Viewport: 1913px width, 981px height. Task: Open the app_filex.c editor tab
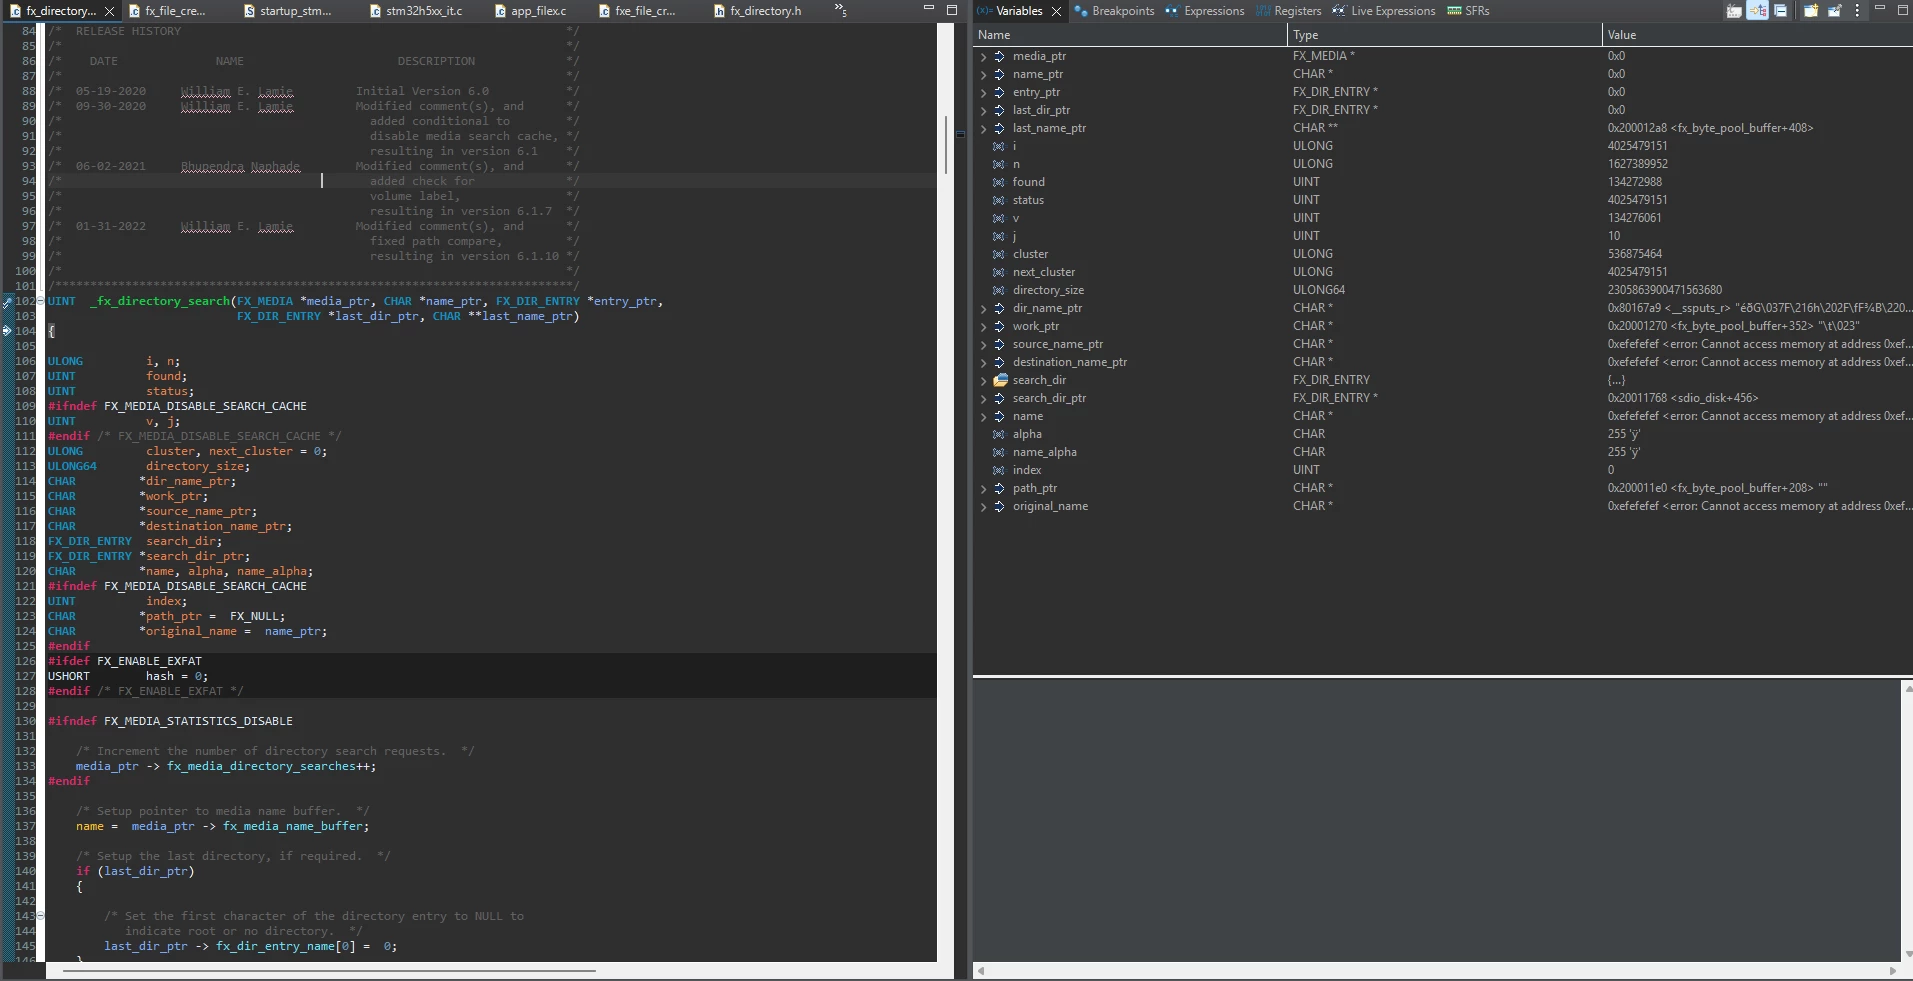pyautogui.click(x=531, y=11)
